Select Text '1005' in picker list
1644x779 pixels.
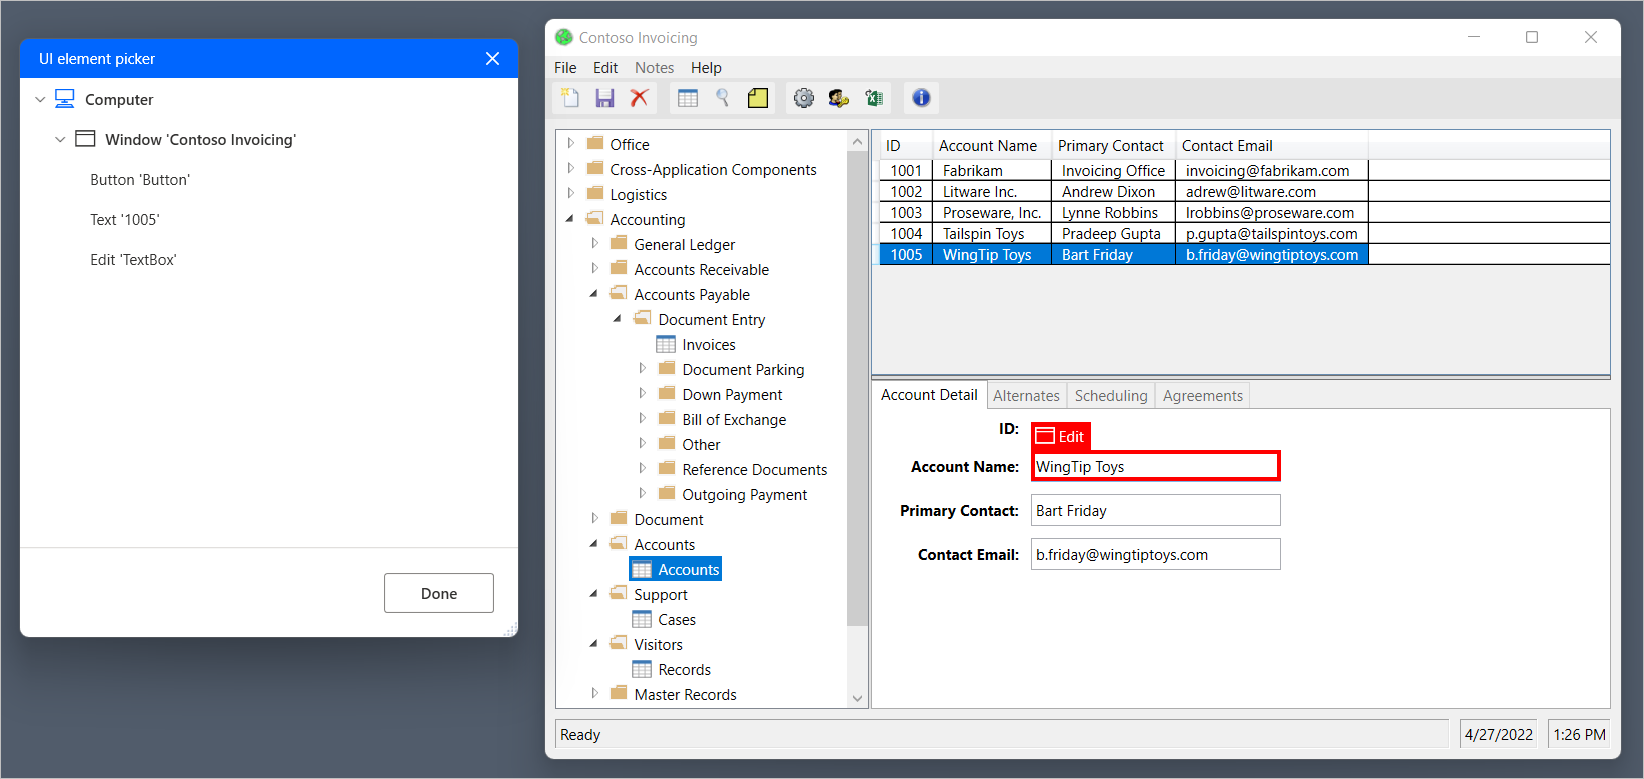pos(125,220)
